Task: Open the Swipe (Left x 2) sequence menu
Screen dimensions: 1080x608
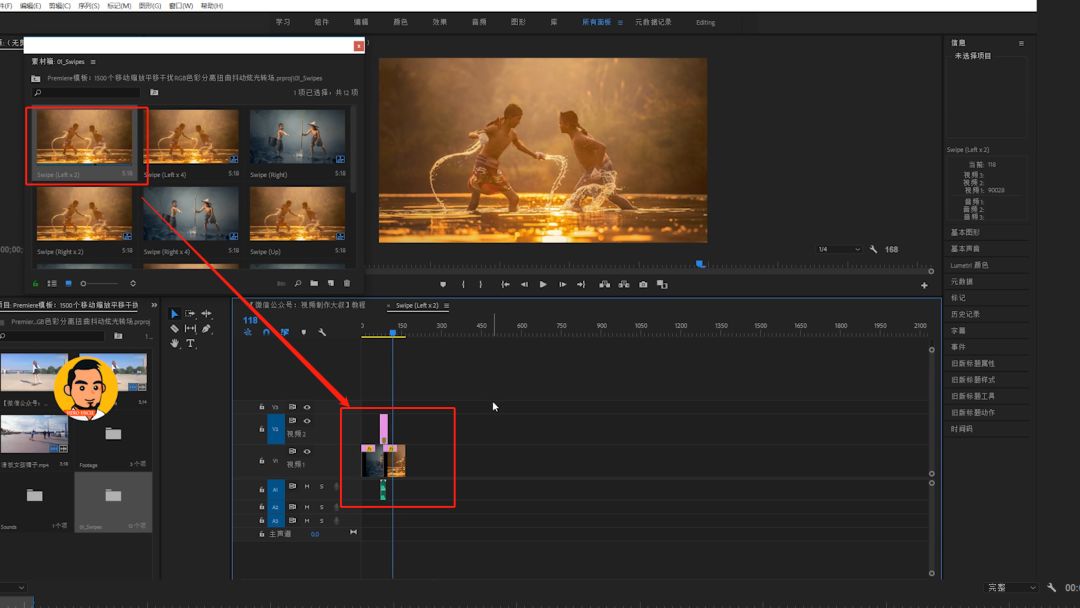Action: [446, 306]
